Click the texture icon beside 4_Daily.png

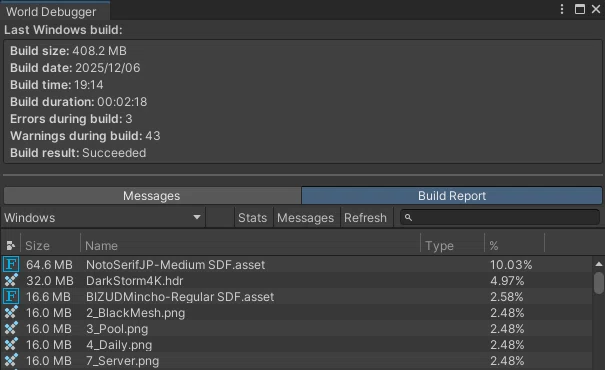pos(11,345)
